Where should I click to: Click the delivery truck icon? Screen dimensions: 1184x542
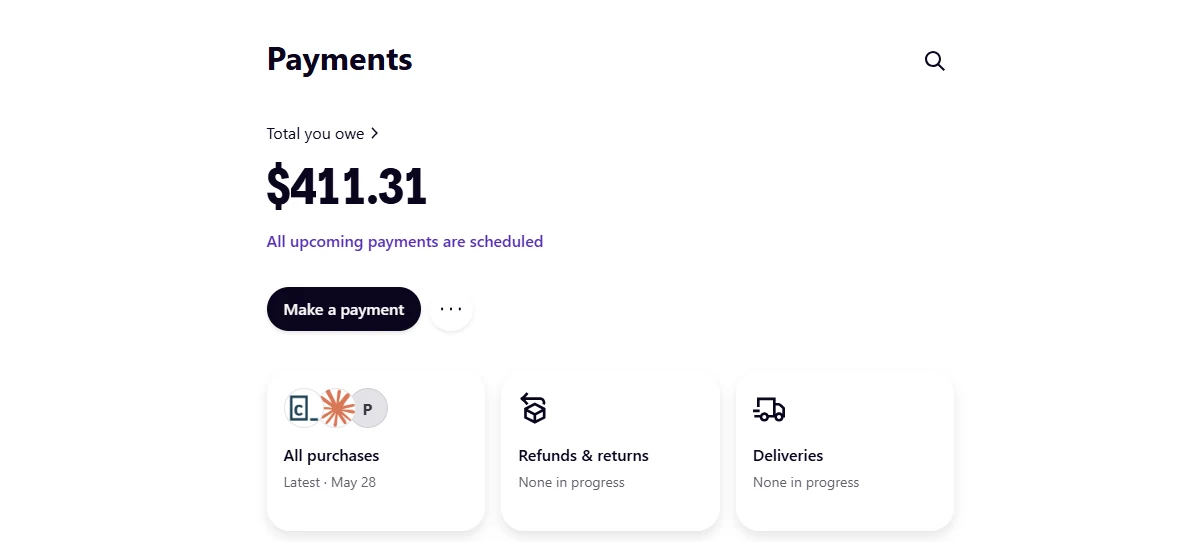769,409
